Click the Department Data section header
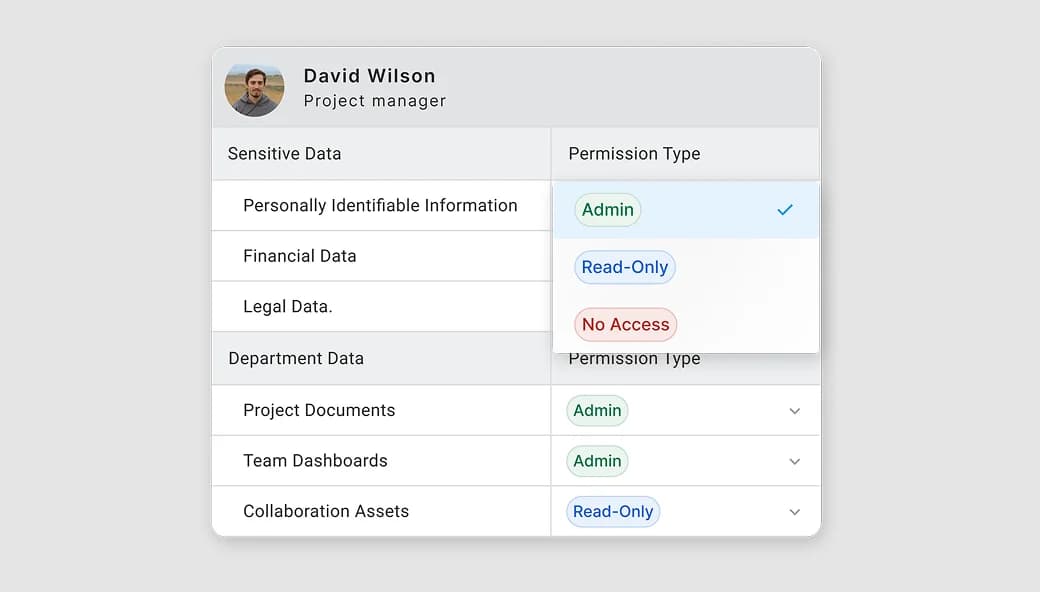 tap(296, 359)
